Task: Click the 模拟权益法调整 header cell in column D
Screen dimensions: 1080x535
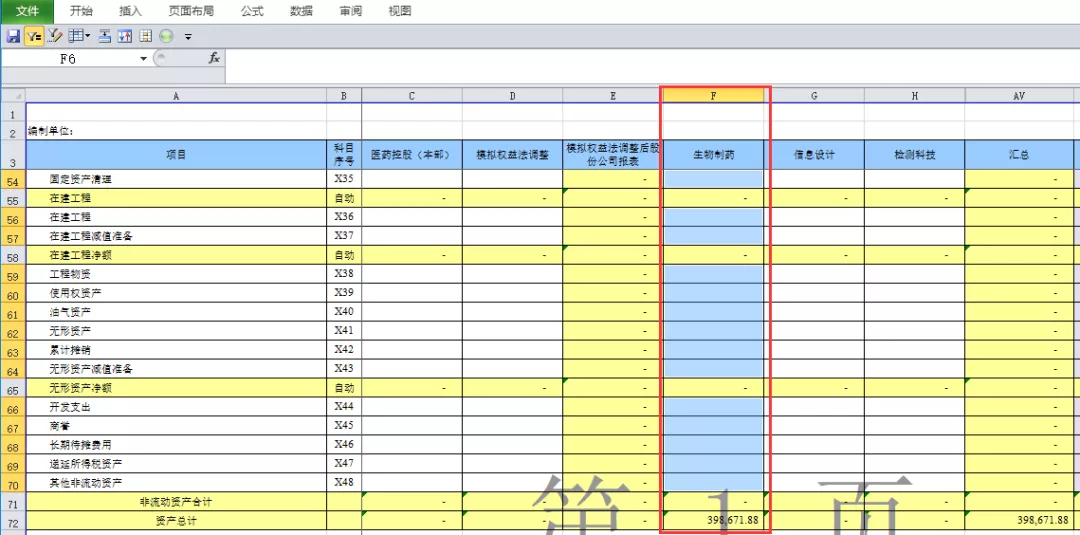Action: (512, 155)
